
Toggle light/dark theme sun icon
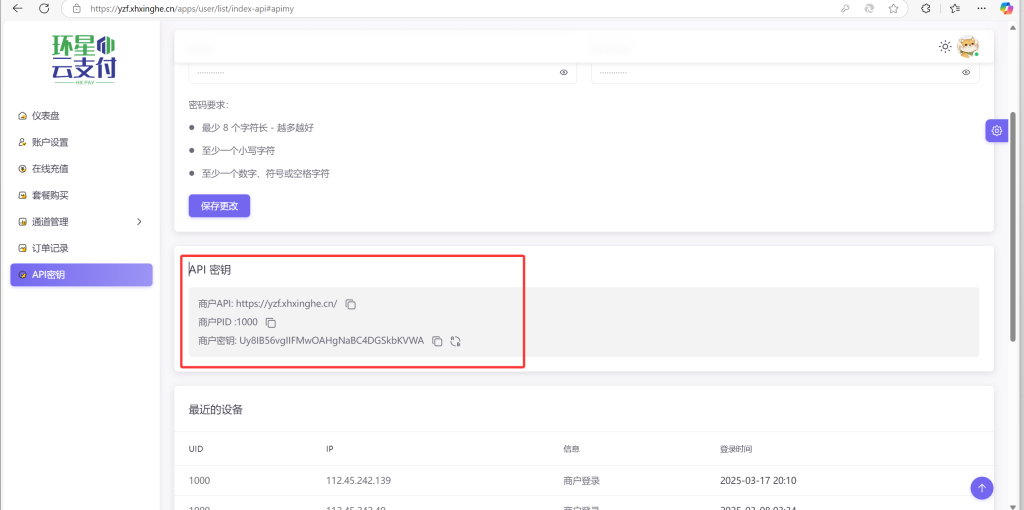(945, 46)
